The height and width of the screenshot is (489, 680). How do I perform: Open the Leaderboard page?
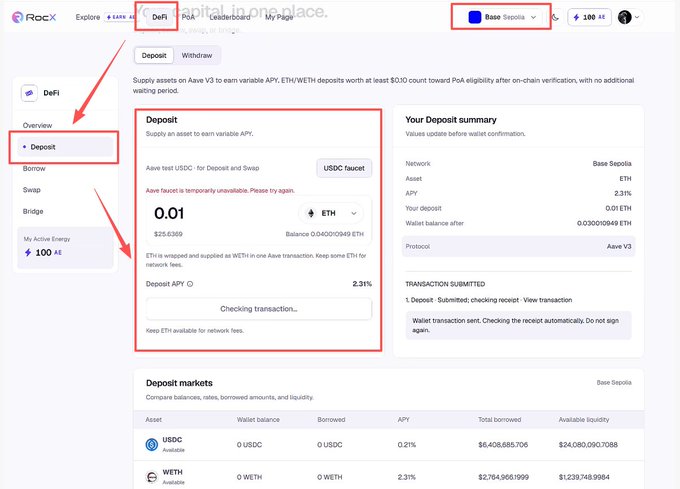click(230, 17)
